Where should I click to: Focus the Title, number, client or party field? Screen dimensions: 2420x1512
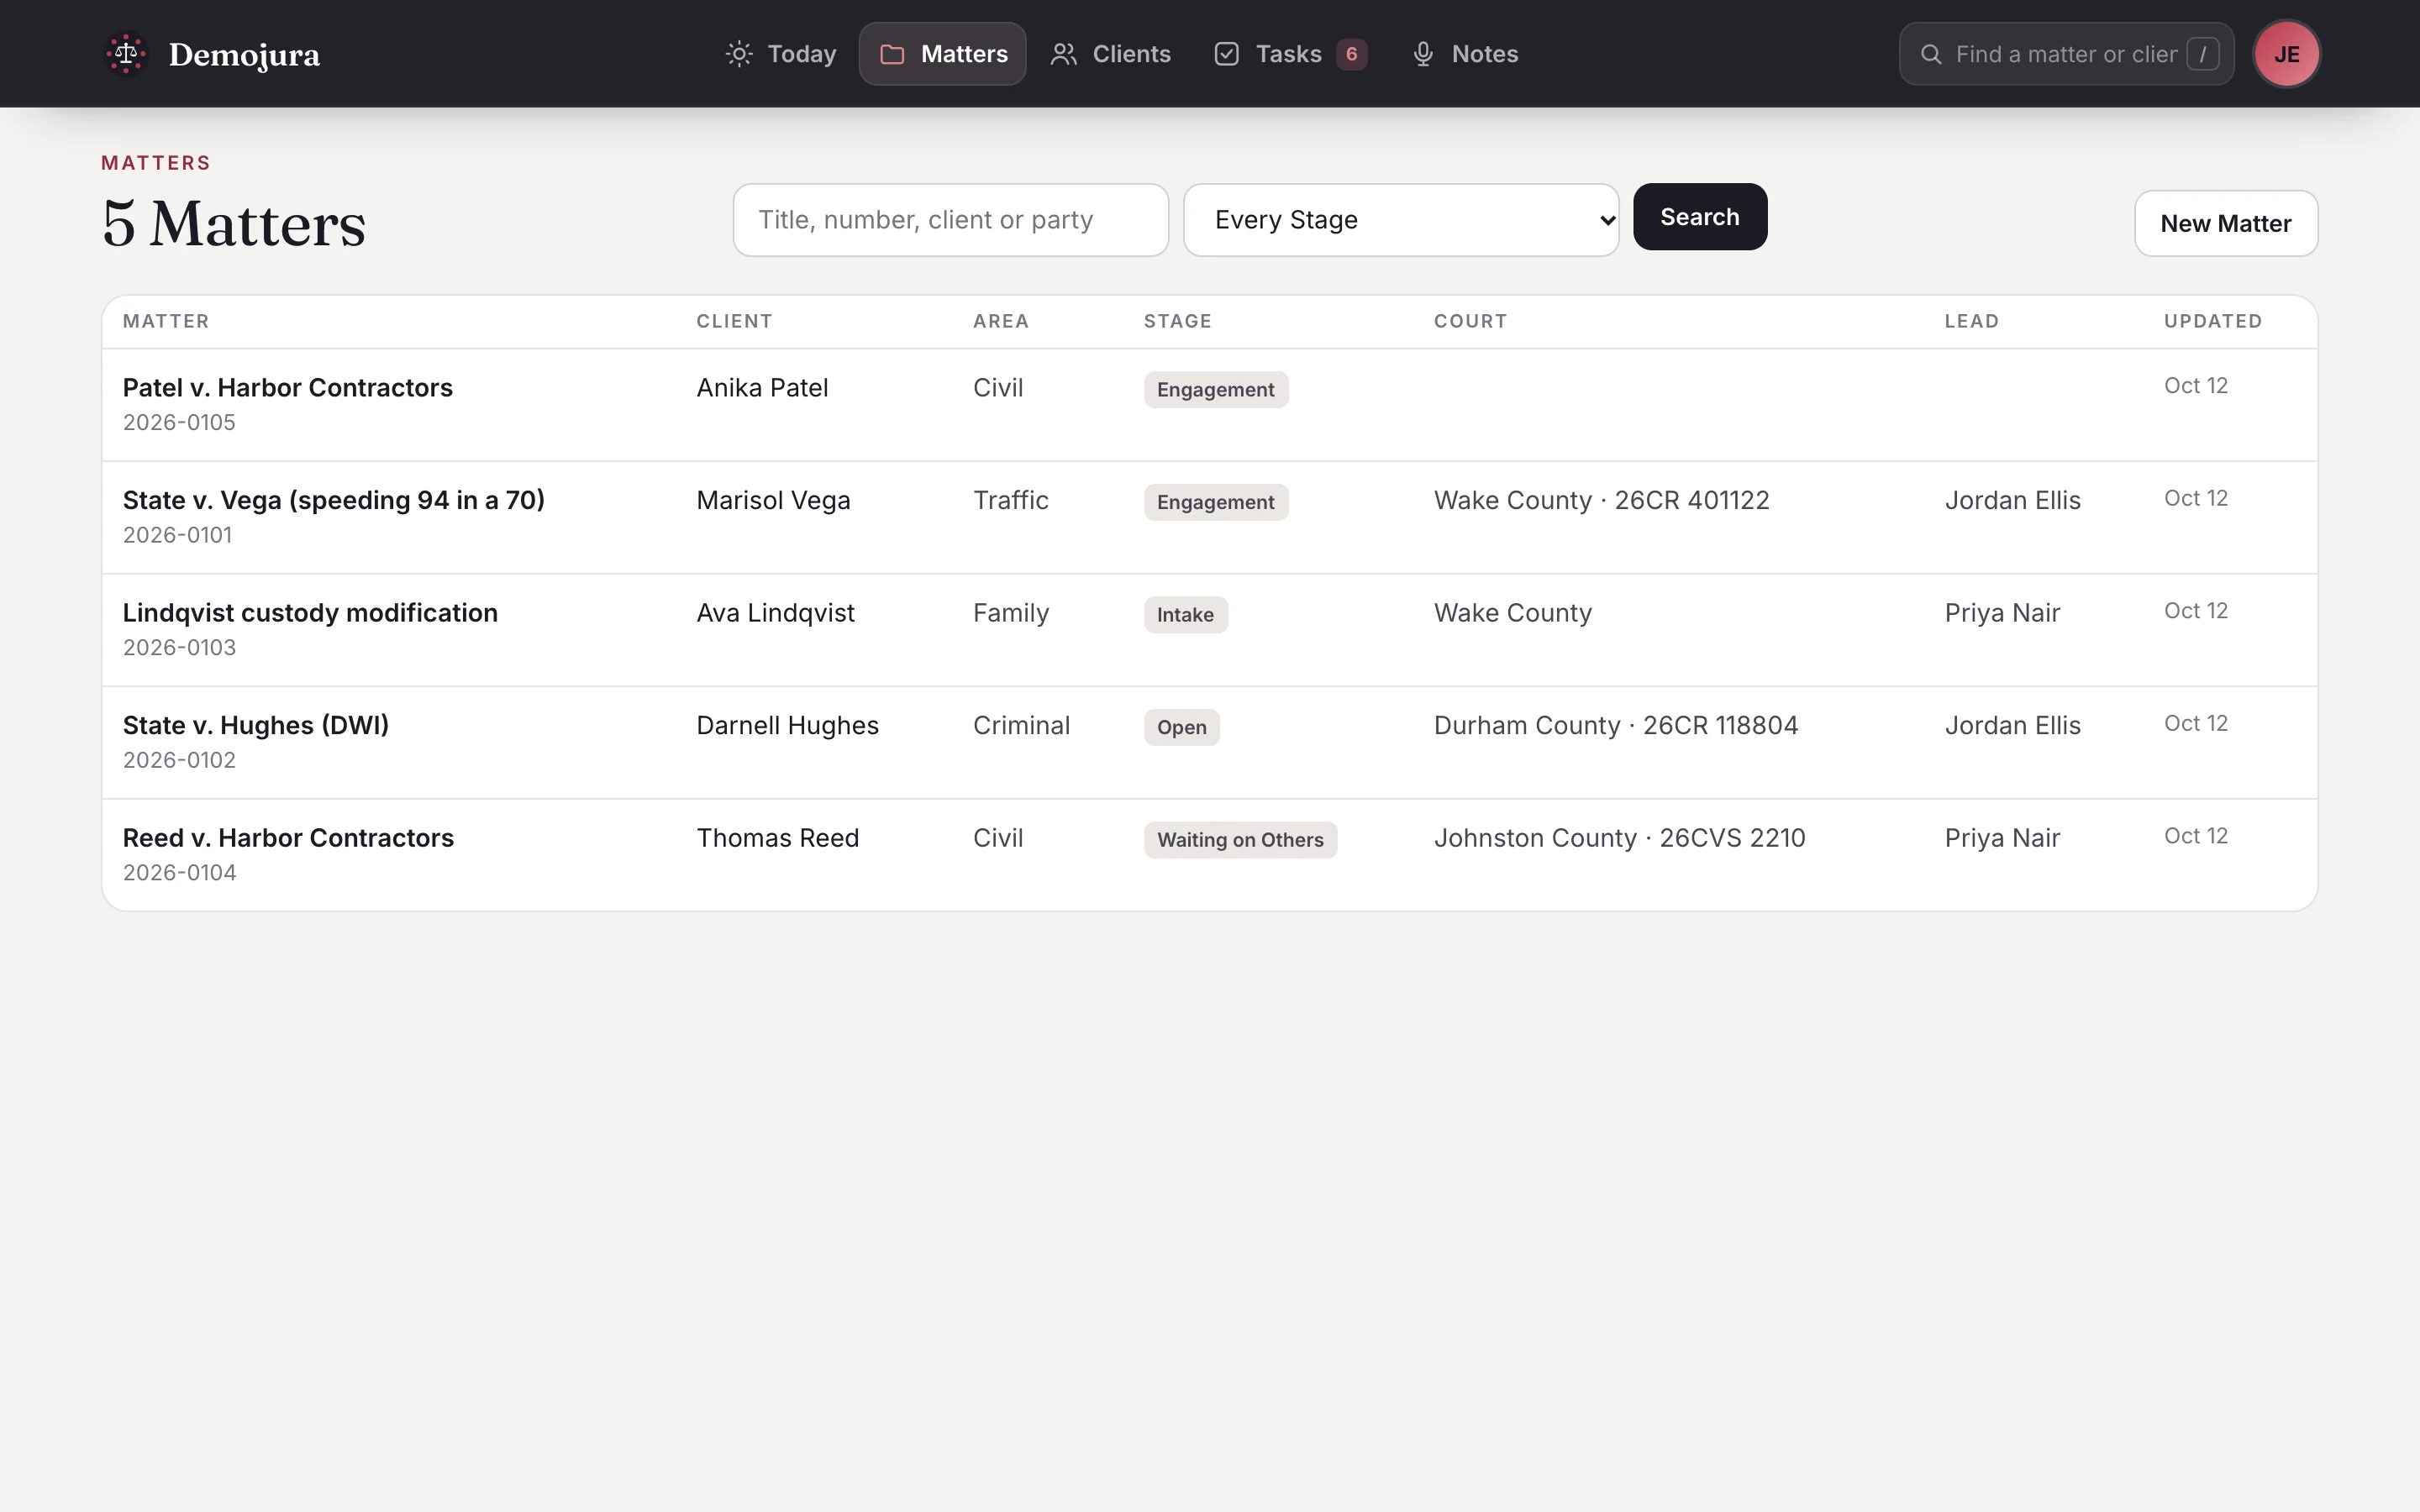click(951, 220)
